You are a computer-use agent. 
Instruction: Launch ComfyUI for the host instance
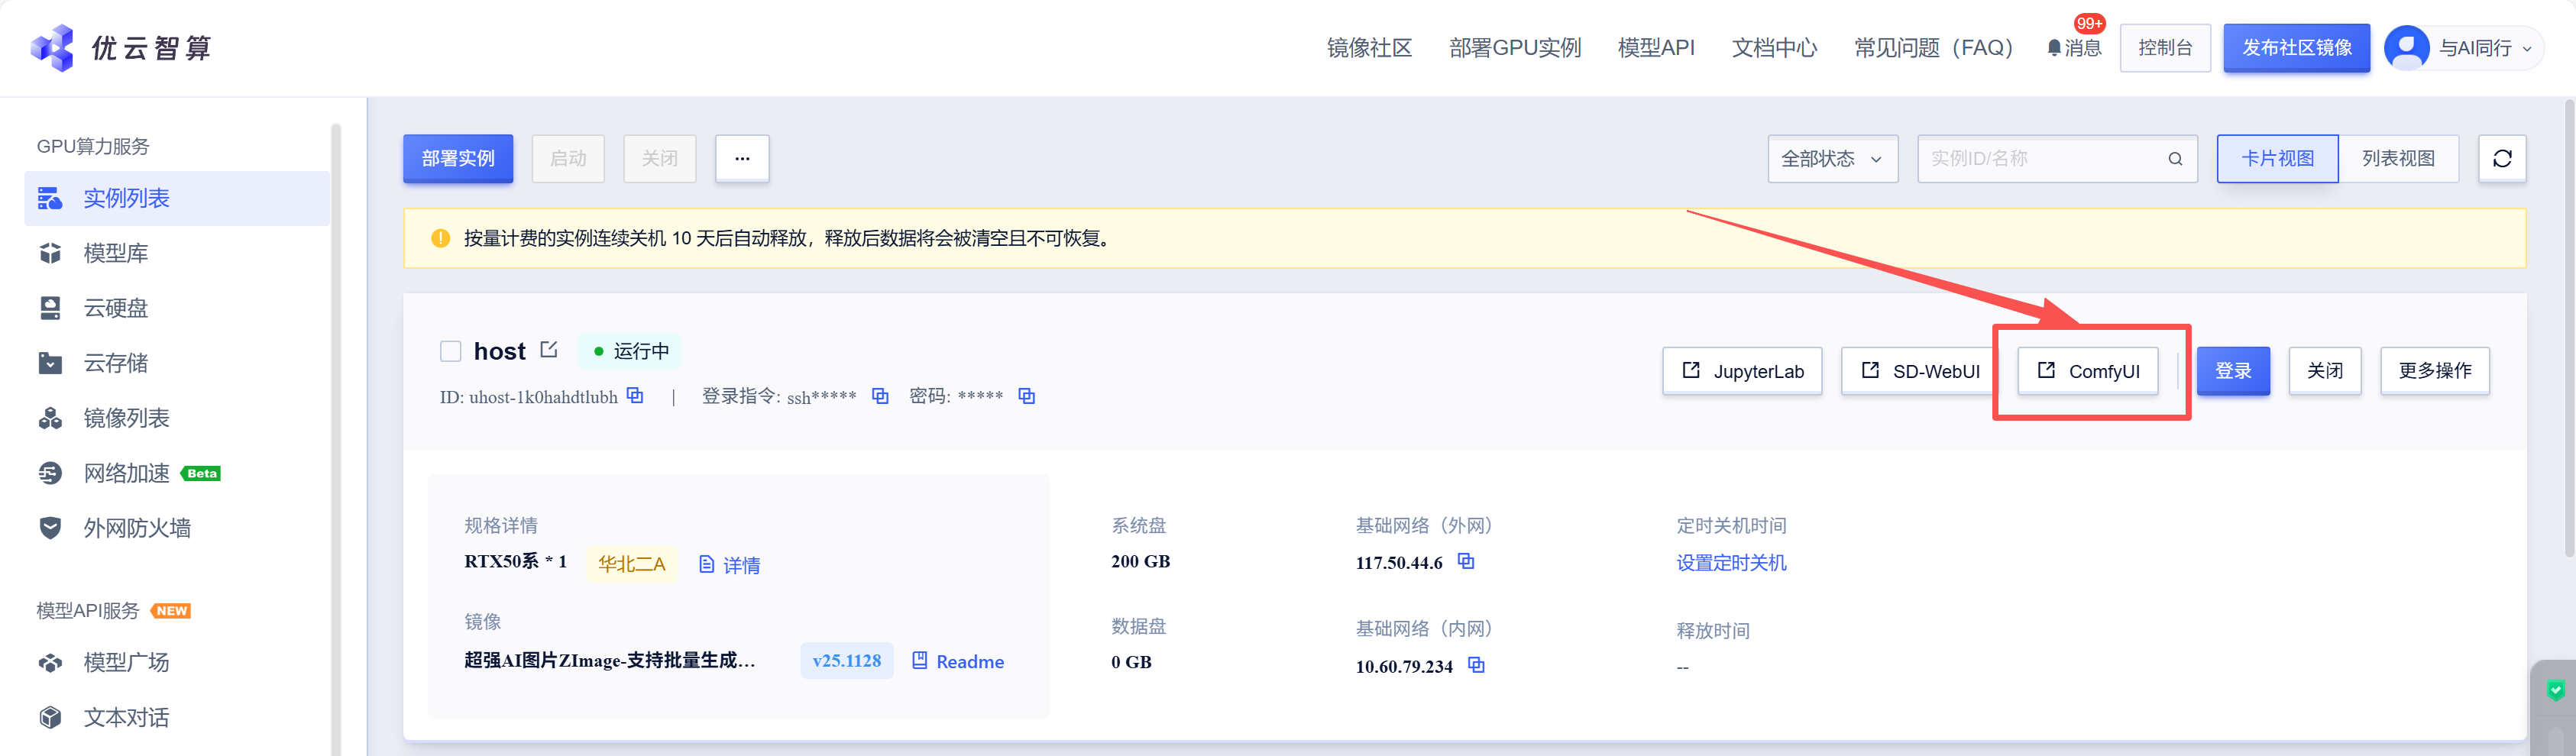2087,371
